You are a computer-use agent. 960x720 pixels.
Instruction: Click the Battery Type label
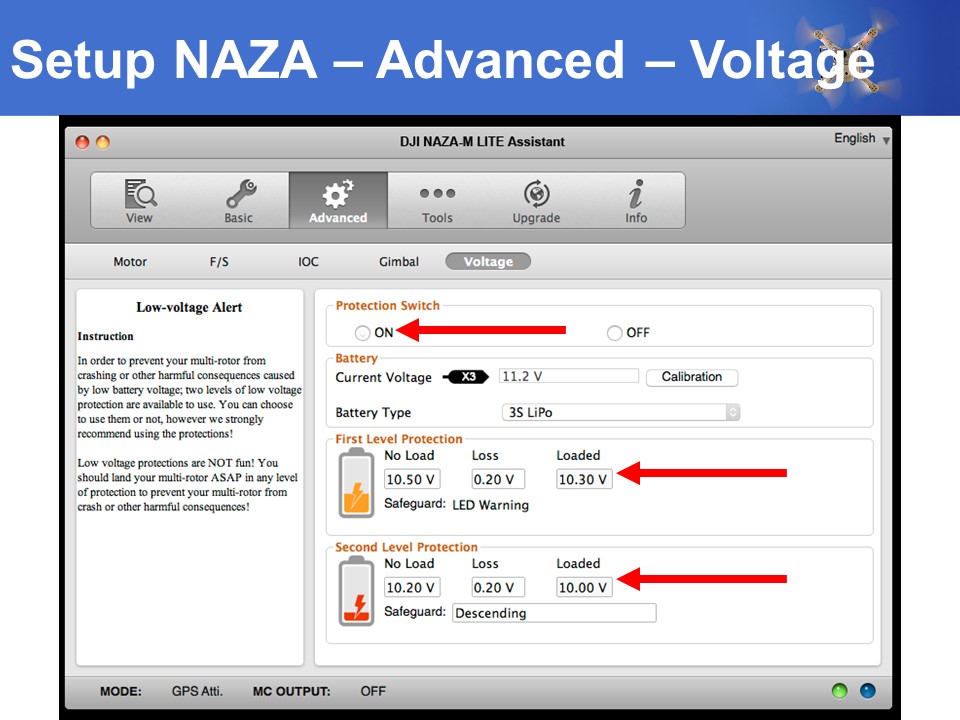[373, 413]
